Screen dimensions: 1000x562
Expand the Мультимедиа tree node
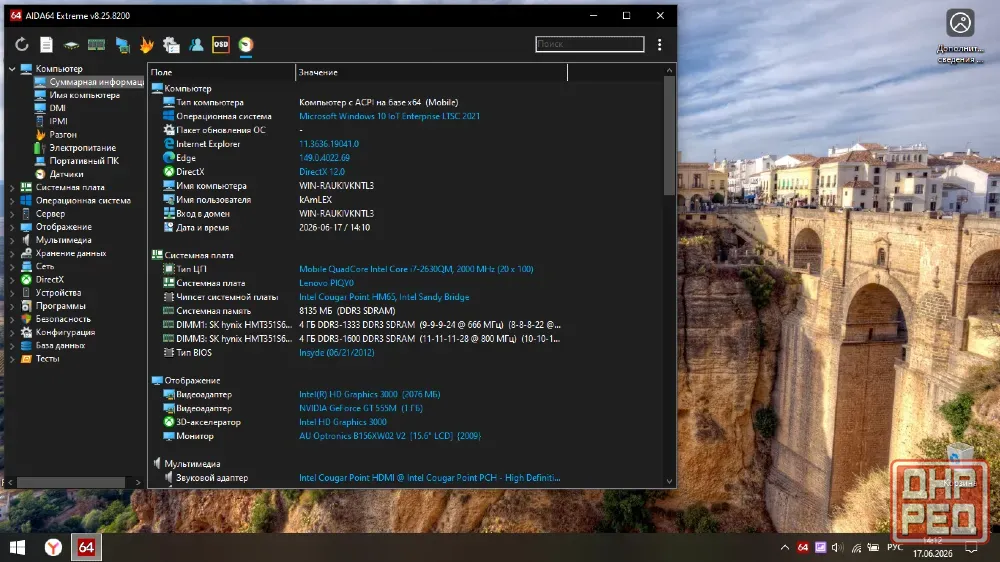point(12,240)
